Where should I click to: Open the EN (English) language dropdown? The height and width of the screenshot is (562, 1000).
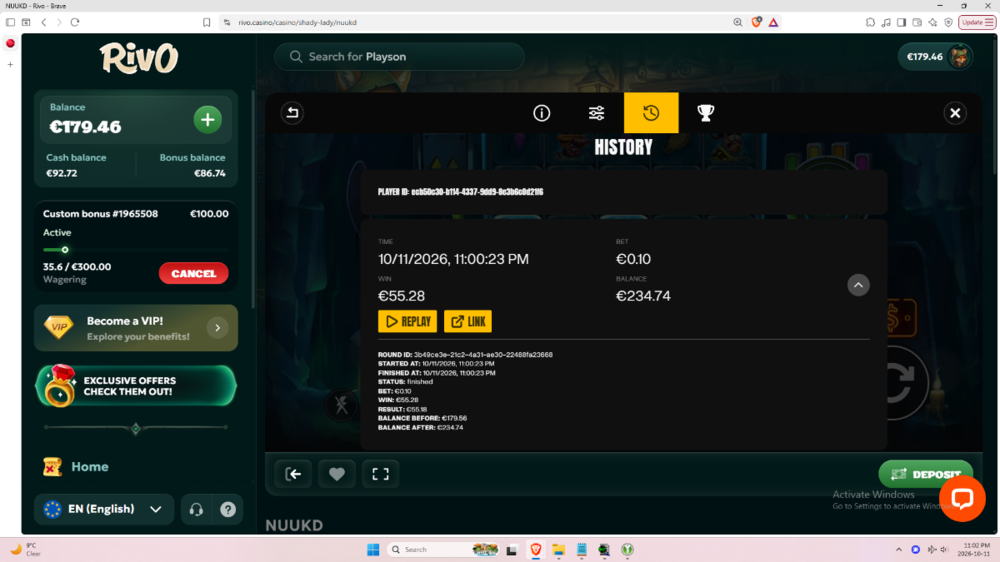[x=103, y=509]
